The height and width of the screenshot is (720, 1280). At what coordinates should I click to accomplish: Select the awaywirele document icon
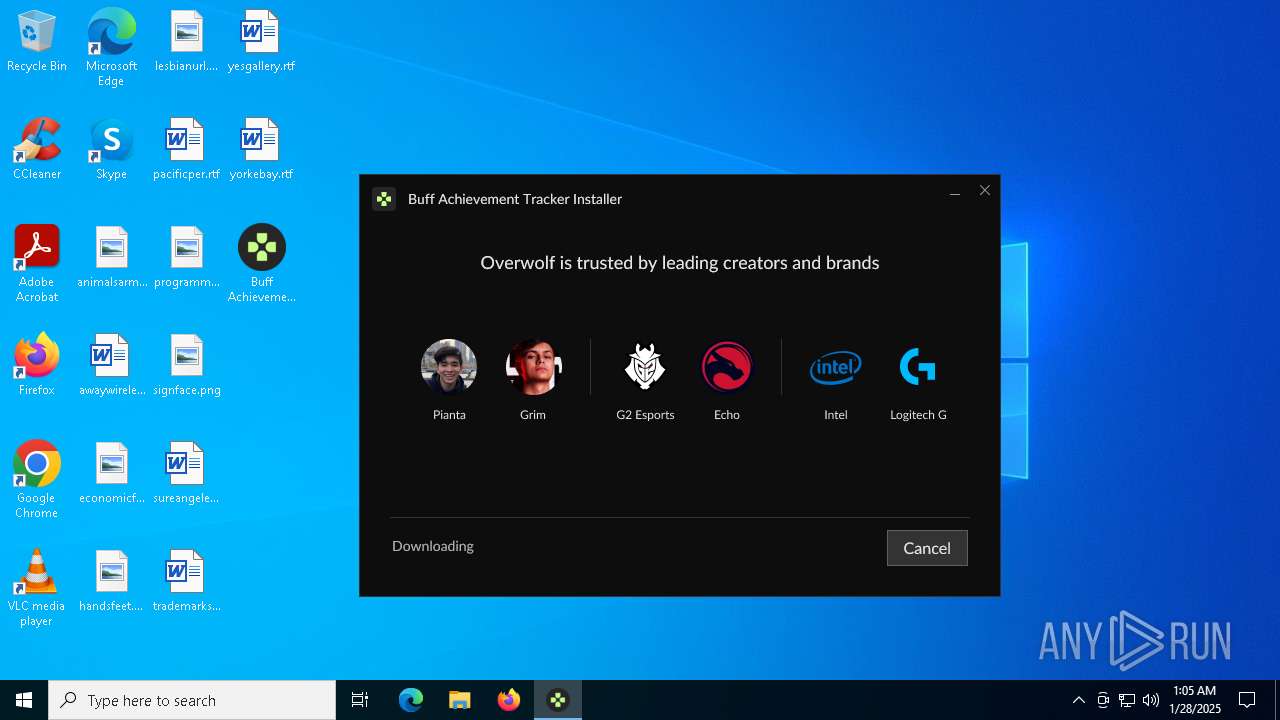click(x=112, y=365)
